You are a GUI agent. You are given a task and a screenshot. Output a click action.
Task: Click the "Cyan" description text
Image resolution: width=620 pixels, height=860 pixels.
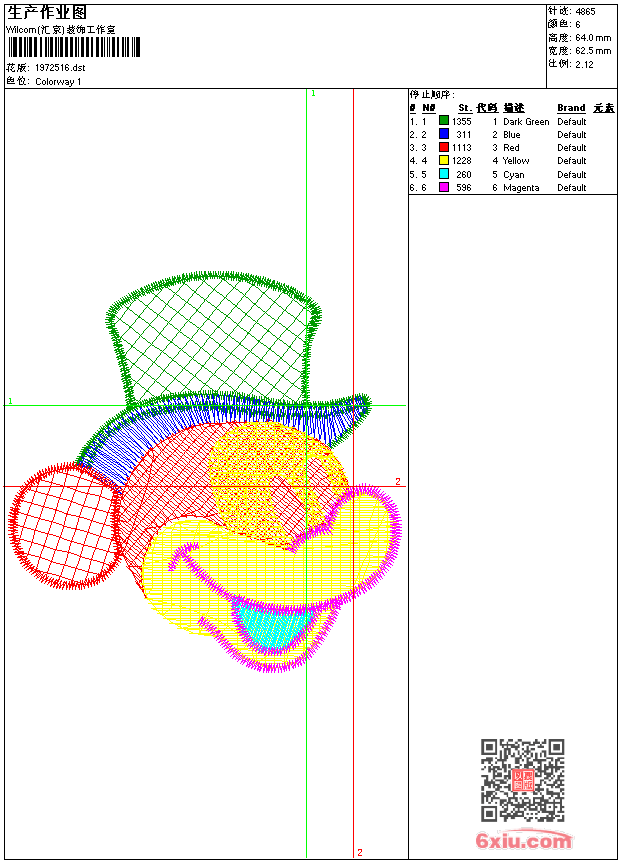[514, 174]
